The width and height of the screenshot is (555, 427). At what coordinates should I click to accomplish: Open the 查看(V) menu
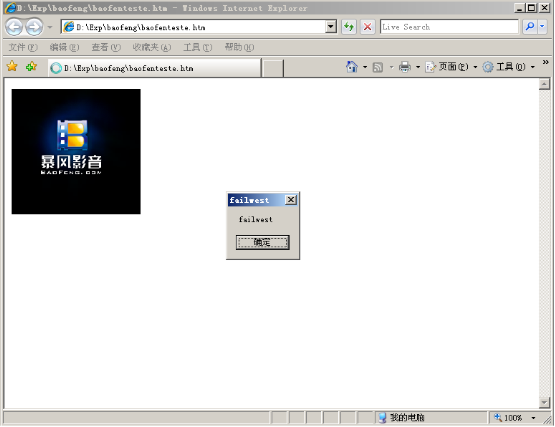click(x=106, y=47)
